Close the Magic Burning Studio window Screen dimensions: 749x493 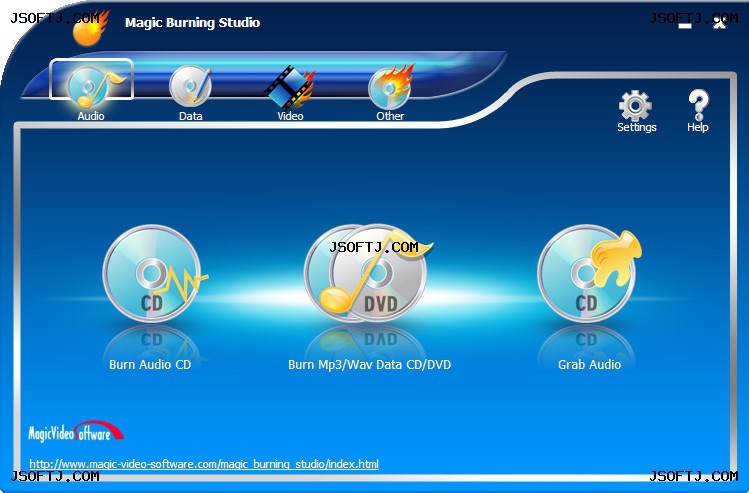pos(719,23)
